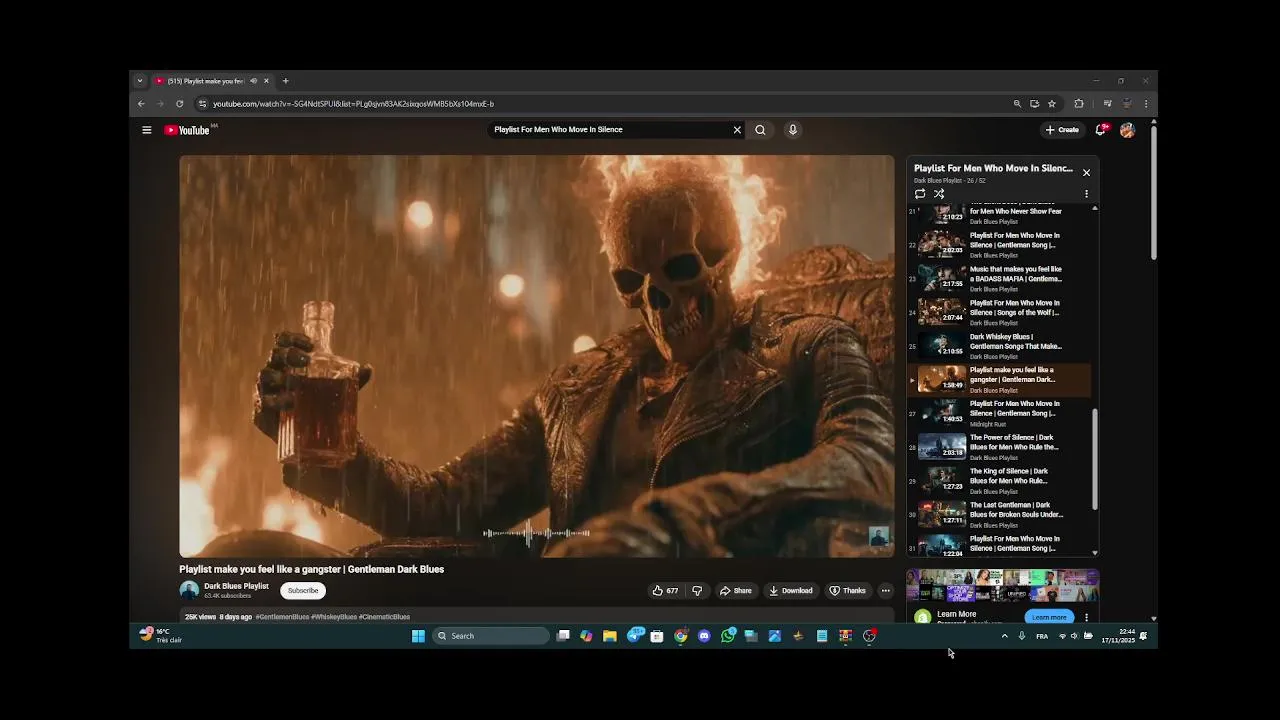Open the Windows taskbar Search box
The height and width of the screenshot is (720, 1280).
click(491, 636)
